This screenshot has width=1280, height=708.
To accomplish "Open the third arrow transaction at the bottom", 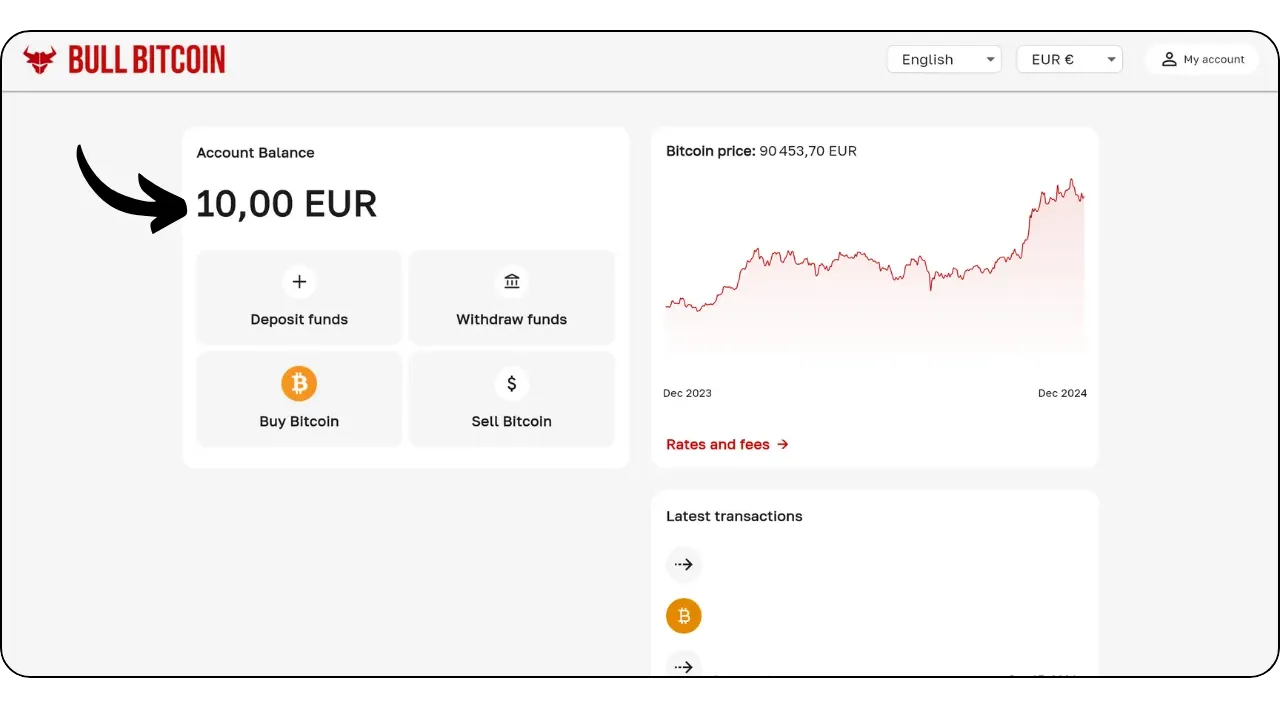I will 684,665.
